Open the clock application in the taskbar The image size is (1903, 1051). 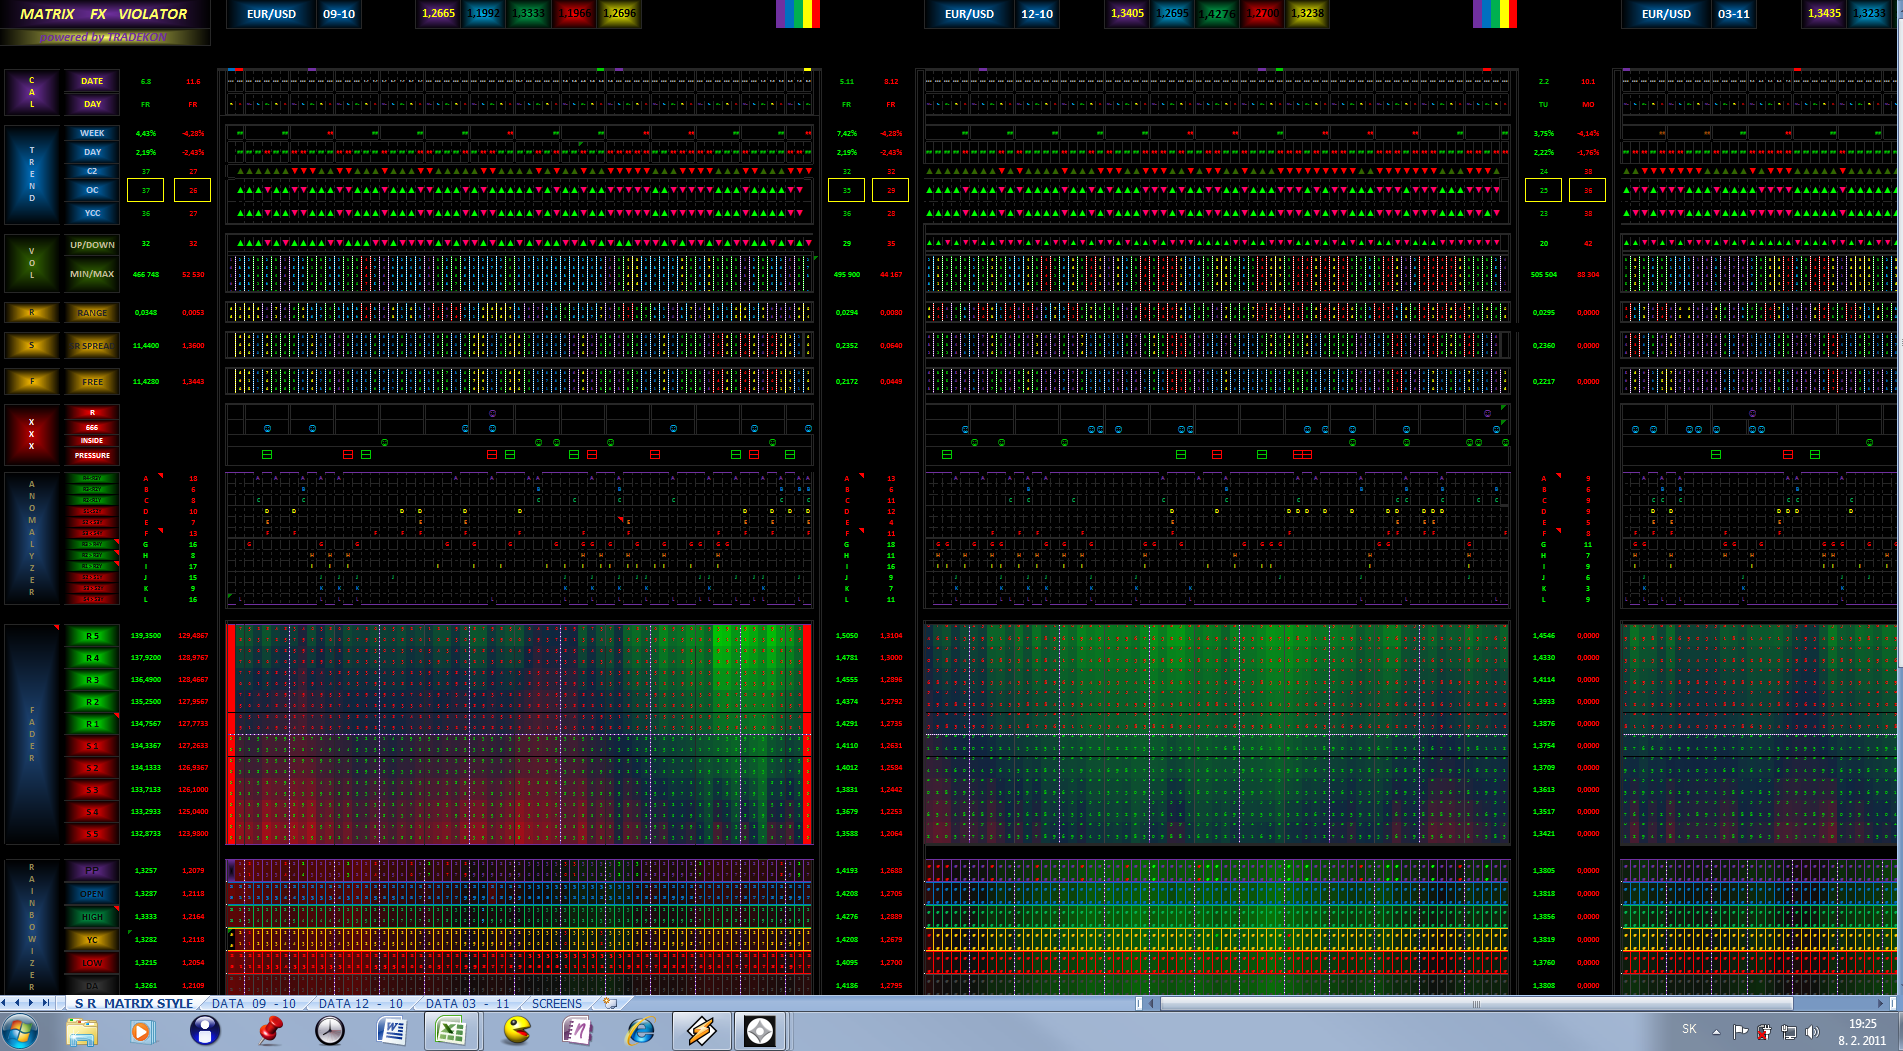pos(329,1031)
